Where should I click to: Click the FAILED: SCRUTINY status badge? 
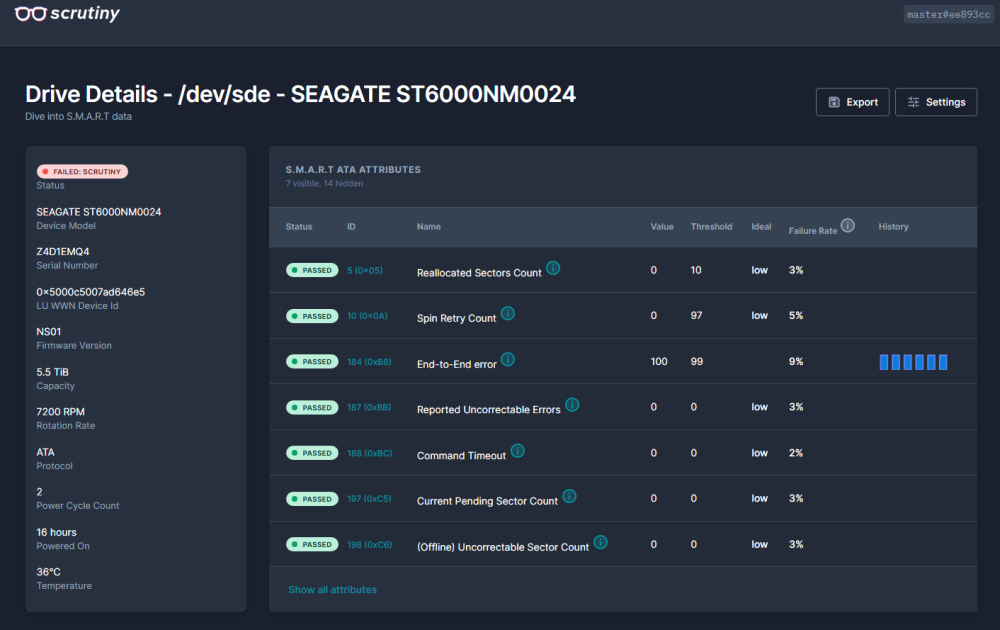tap(82, 172)
